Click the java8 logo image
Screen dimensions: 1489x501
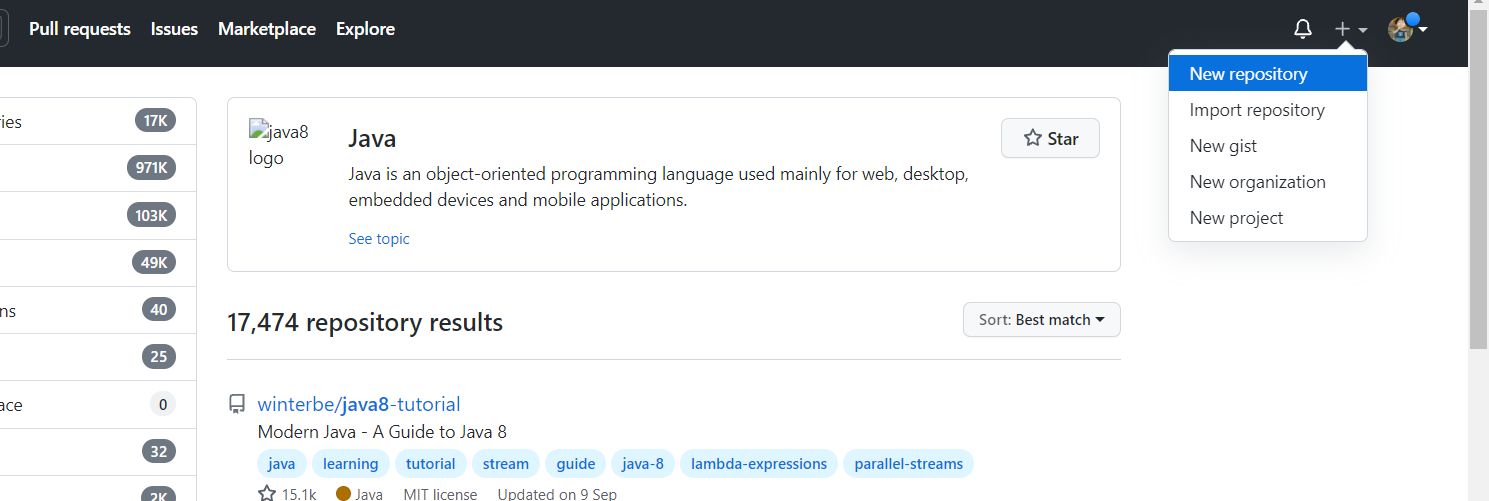click(279, 143)
